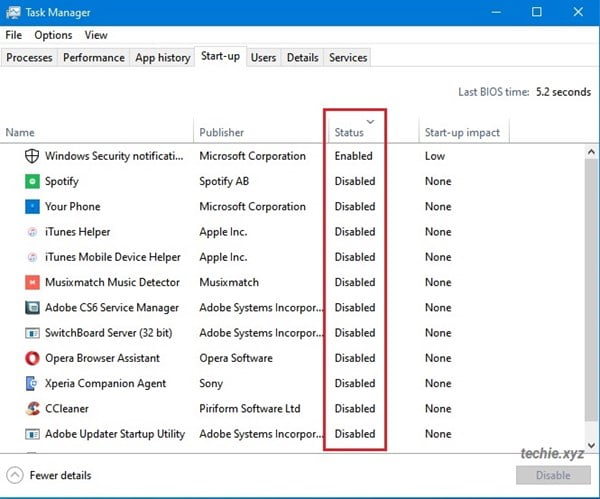Select the Spotify row name
The width and height of the screenshot is (600, 499).
tap(62, 181)
